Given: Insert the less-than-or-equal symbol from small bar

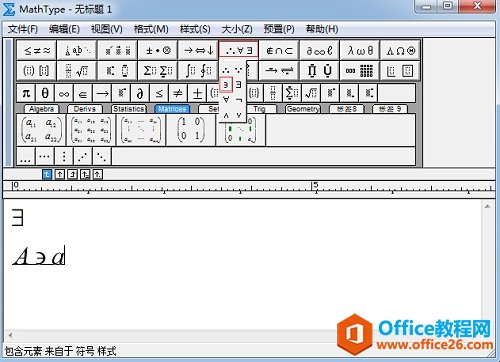Looking at the screenshot, I should pos(159,93).
